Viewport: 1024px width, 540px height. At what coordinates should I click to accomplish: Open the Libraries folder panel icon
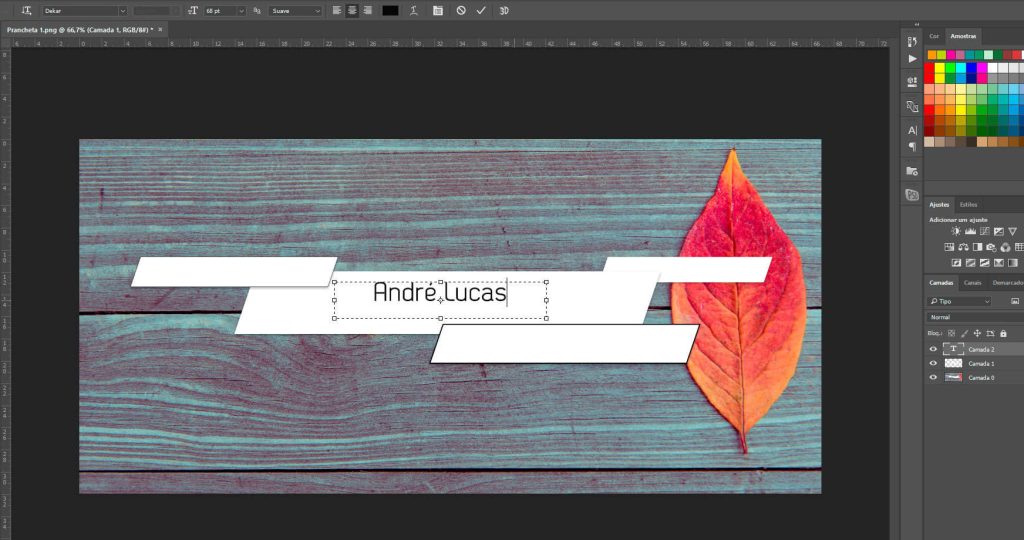[x=912, y=171]
